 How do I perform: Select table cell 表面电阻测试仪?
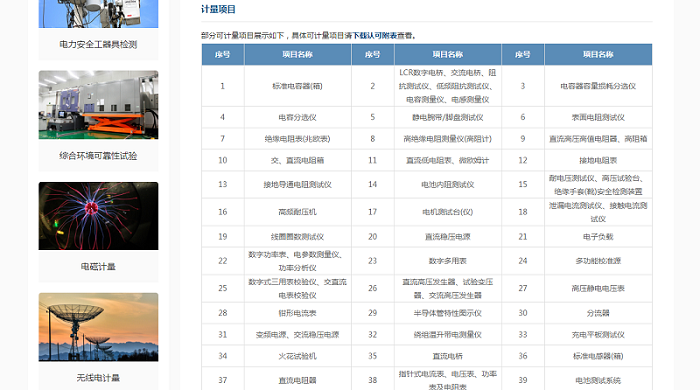click(598, 117)
